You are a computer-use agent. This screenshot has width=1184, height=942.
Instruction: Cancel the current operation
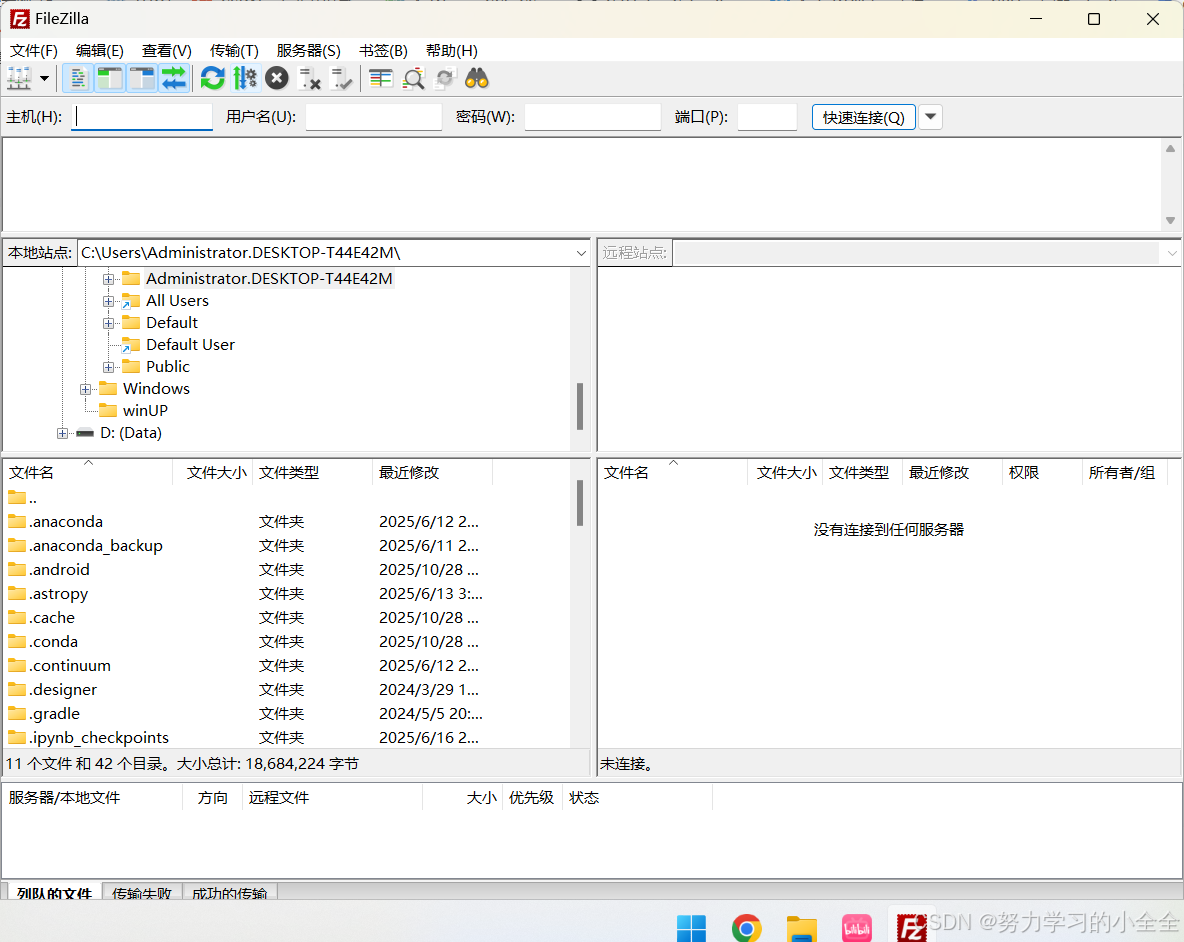[x=277, y=78]
